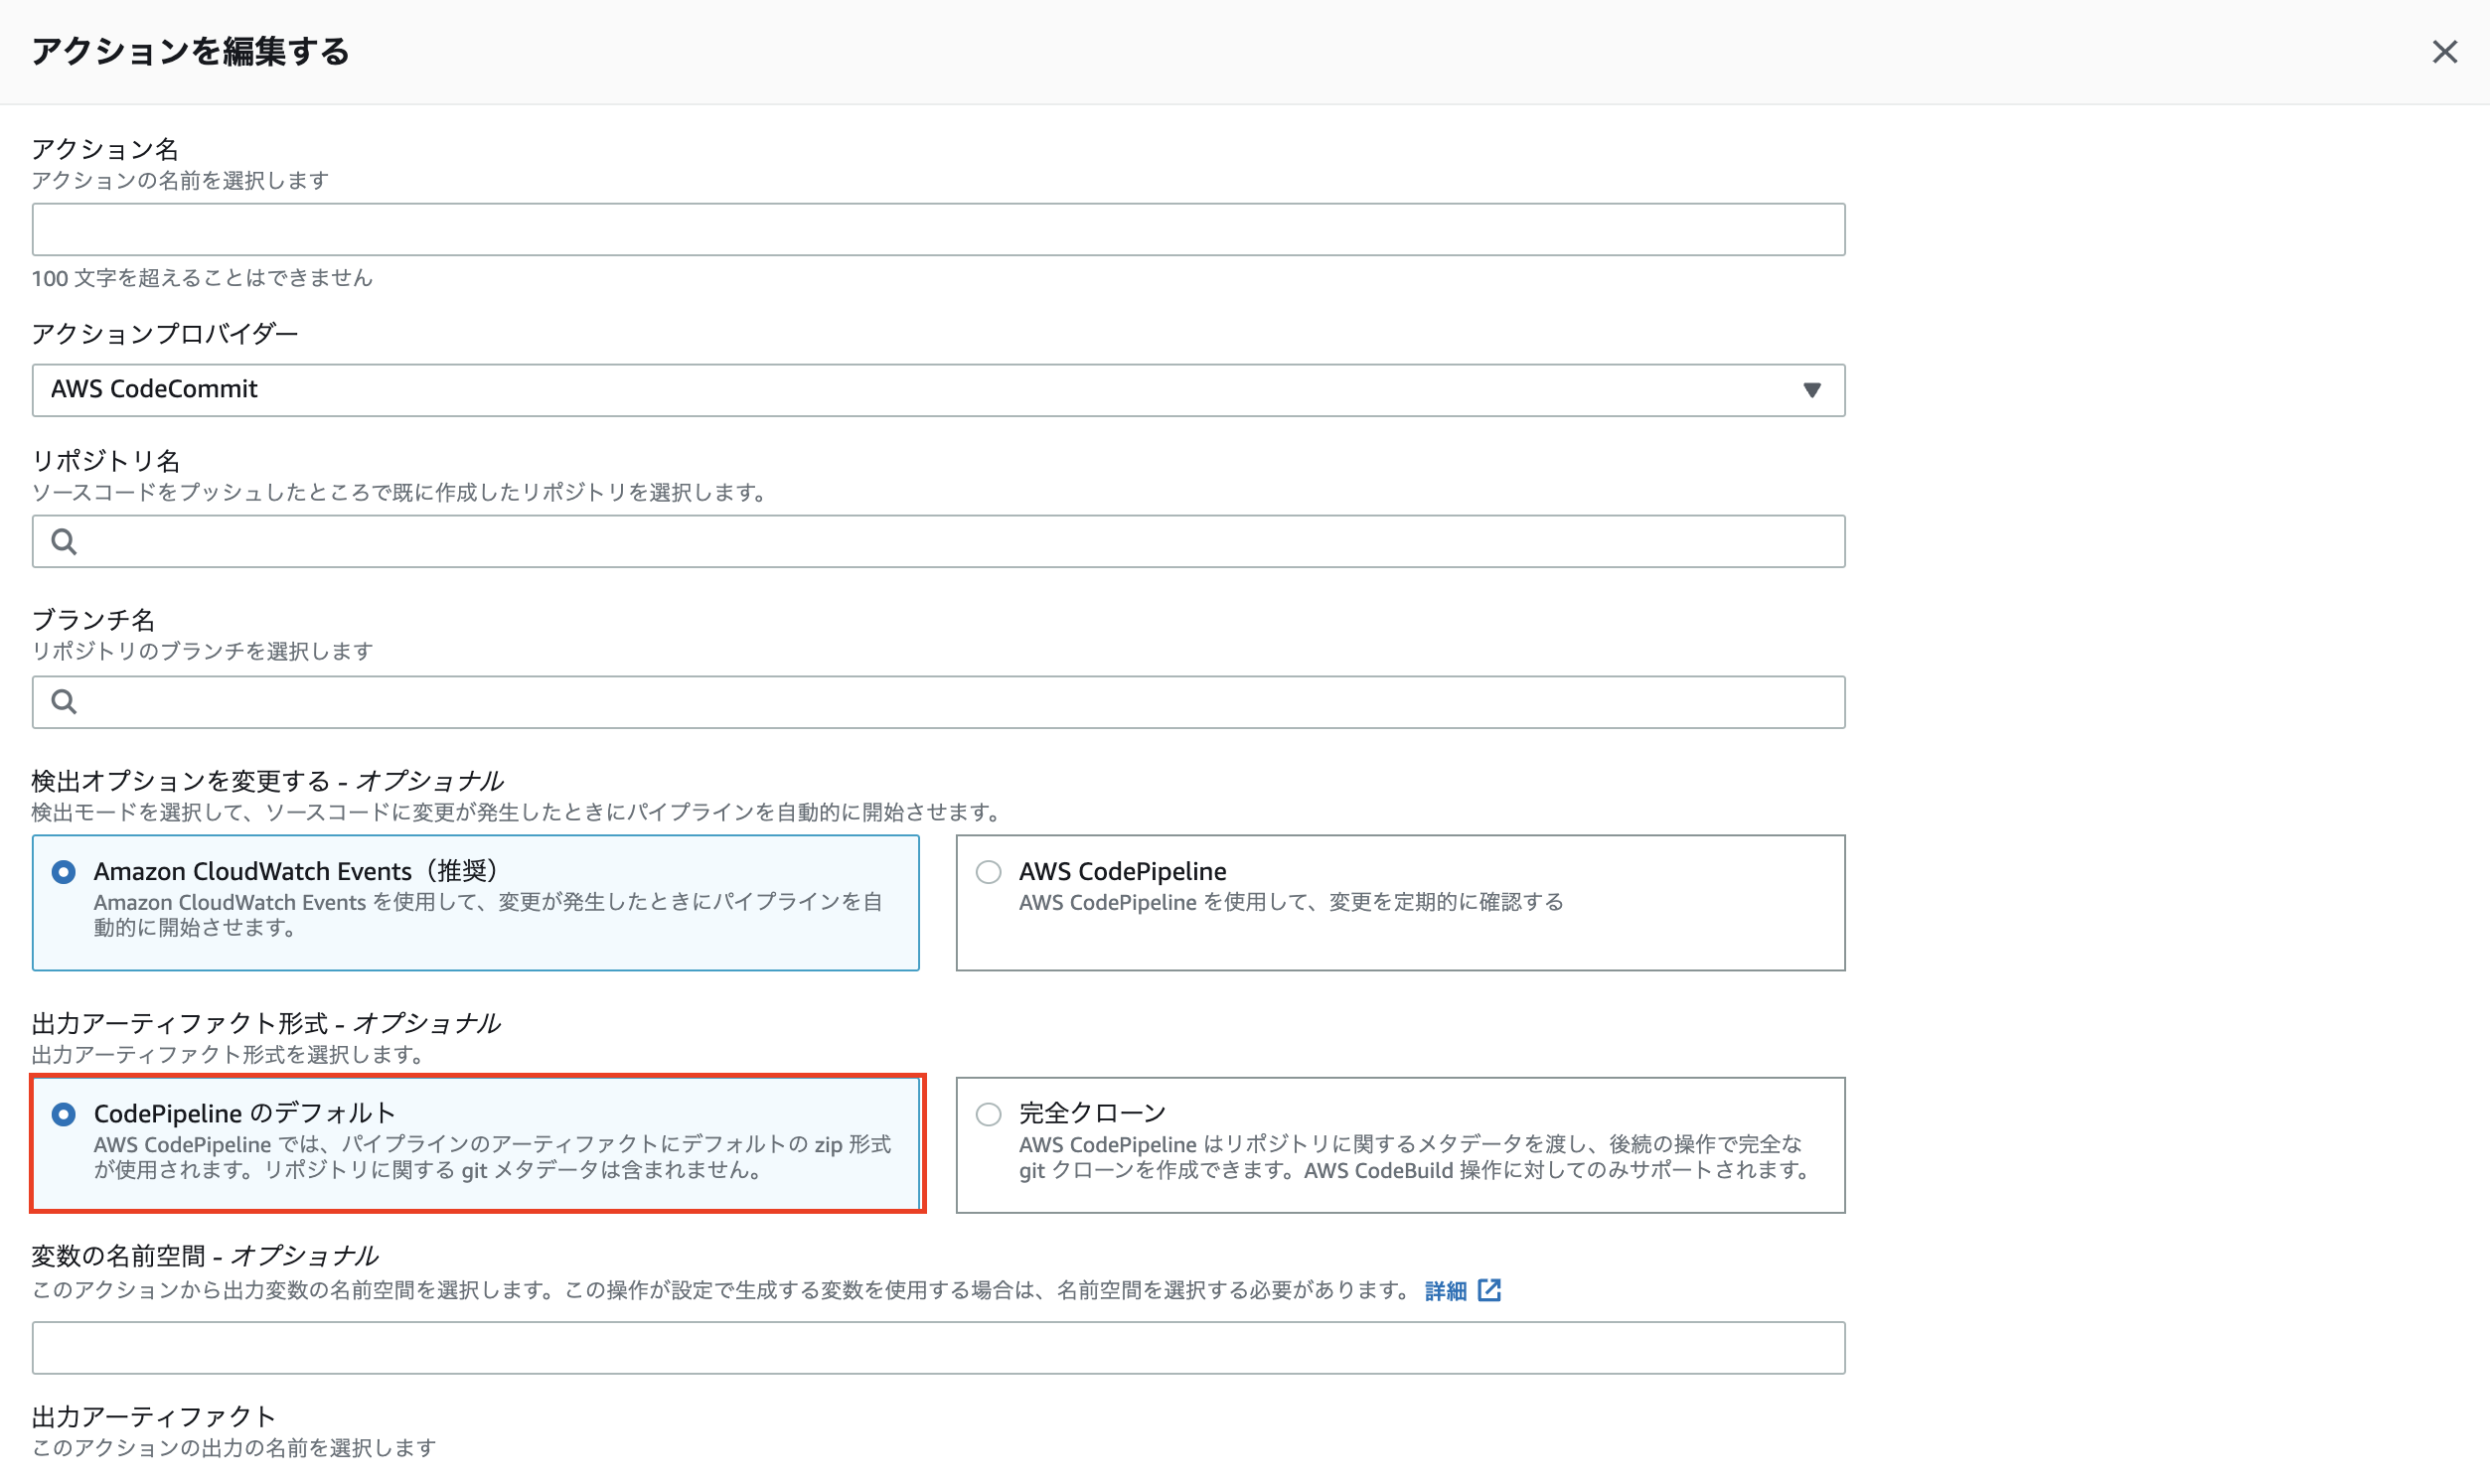This screenshot has width=2490, height=1484.
Task: Click the AWS CodePipeline option card description
Action: coord(1290,902)
